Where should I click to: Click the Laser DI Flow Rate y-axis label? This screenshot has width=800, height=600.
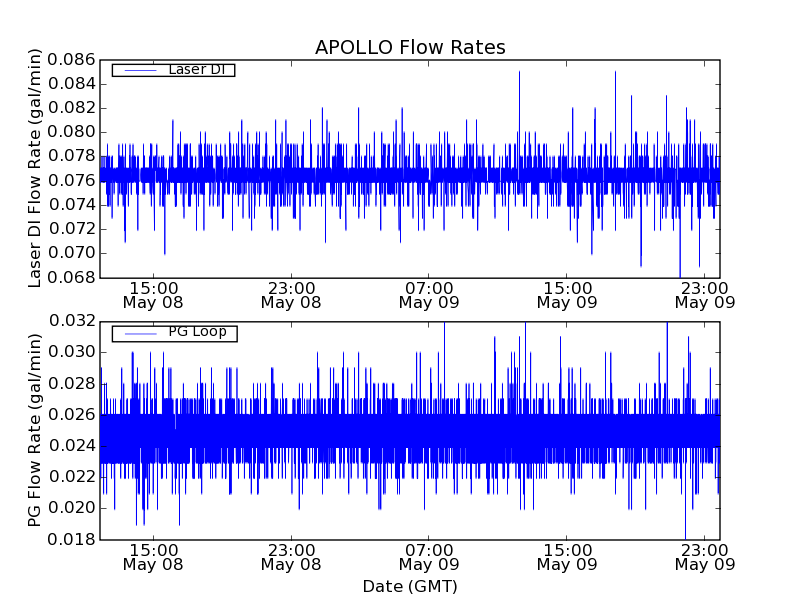pos(35,168)
